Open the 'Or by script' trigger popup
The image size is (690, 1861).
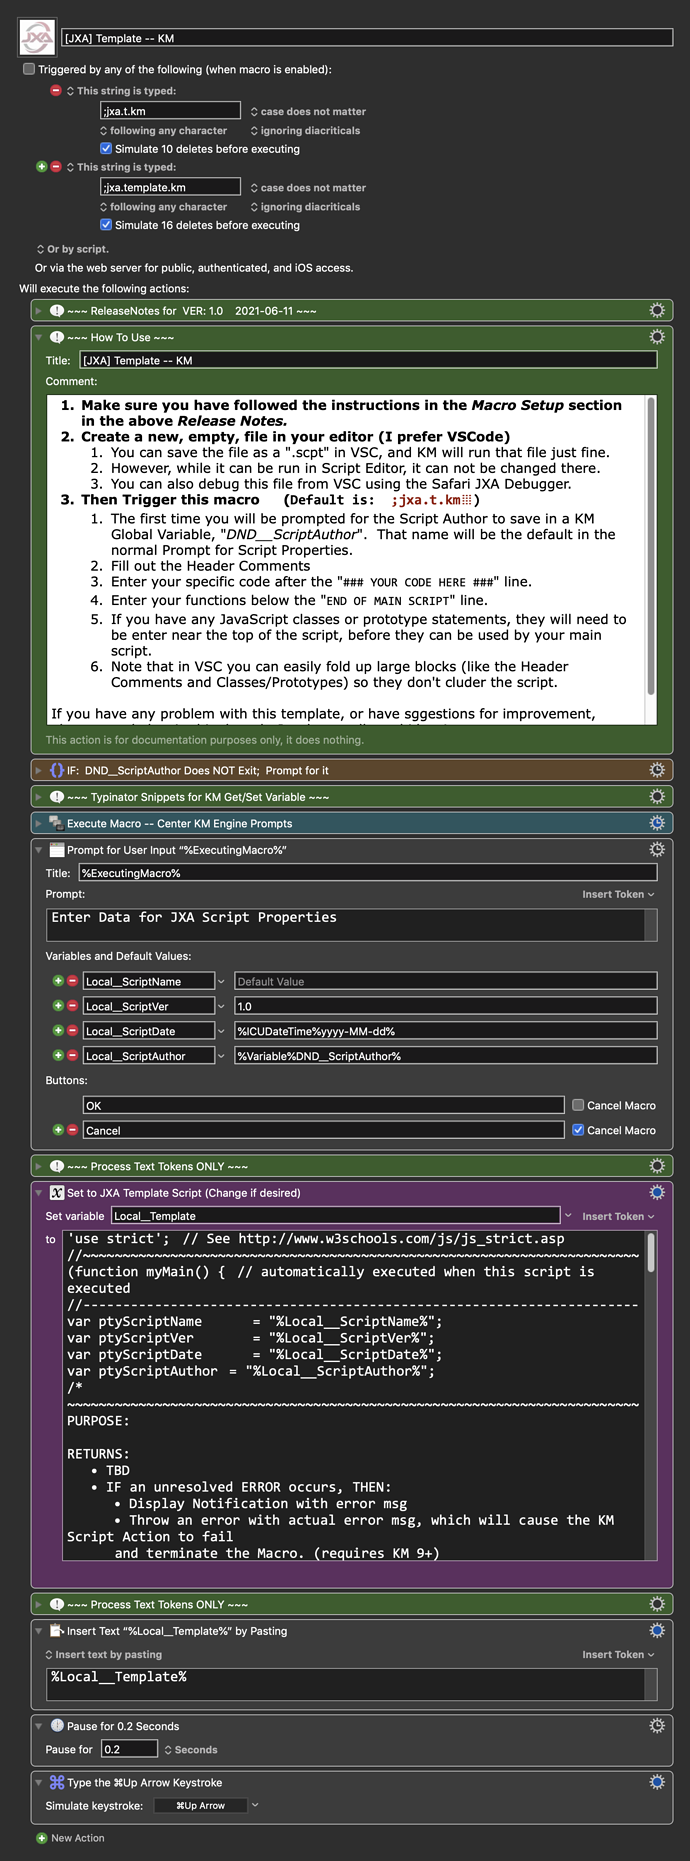pyautogui.click(x=72, y=249)
